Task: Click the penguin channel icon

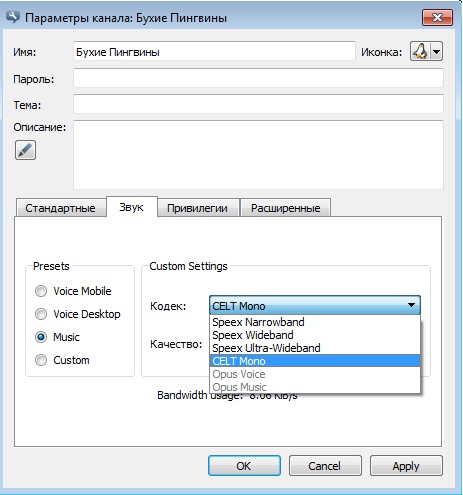Action: tap(420, 52)
